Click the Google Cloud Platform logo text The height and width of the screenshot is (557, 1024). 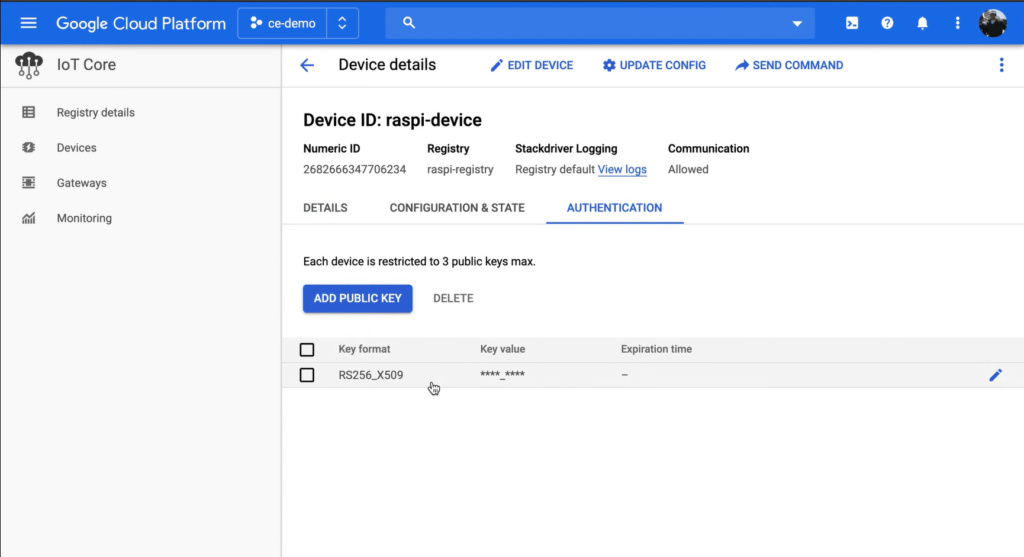pos(141,24)
